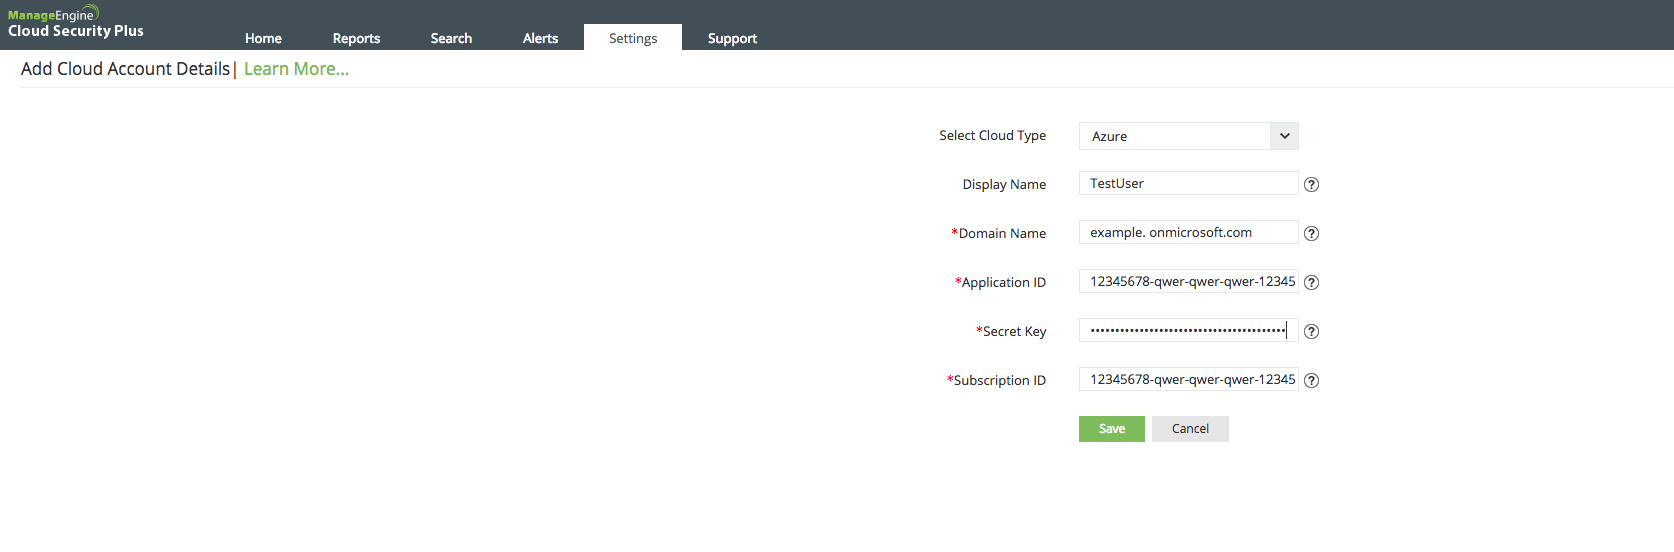Click the ManageEngine Cloud Security Plus logo
The image size is (1674, 552).
point(76,23)
